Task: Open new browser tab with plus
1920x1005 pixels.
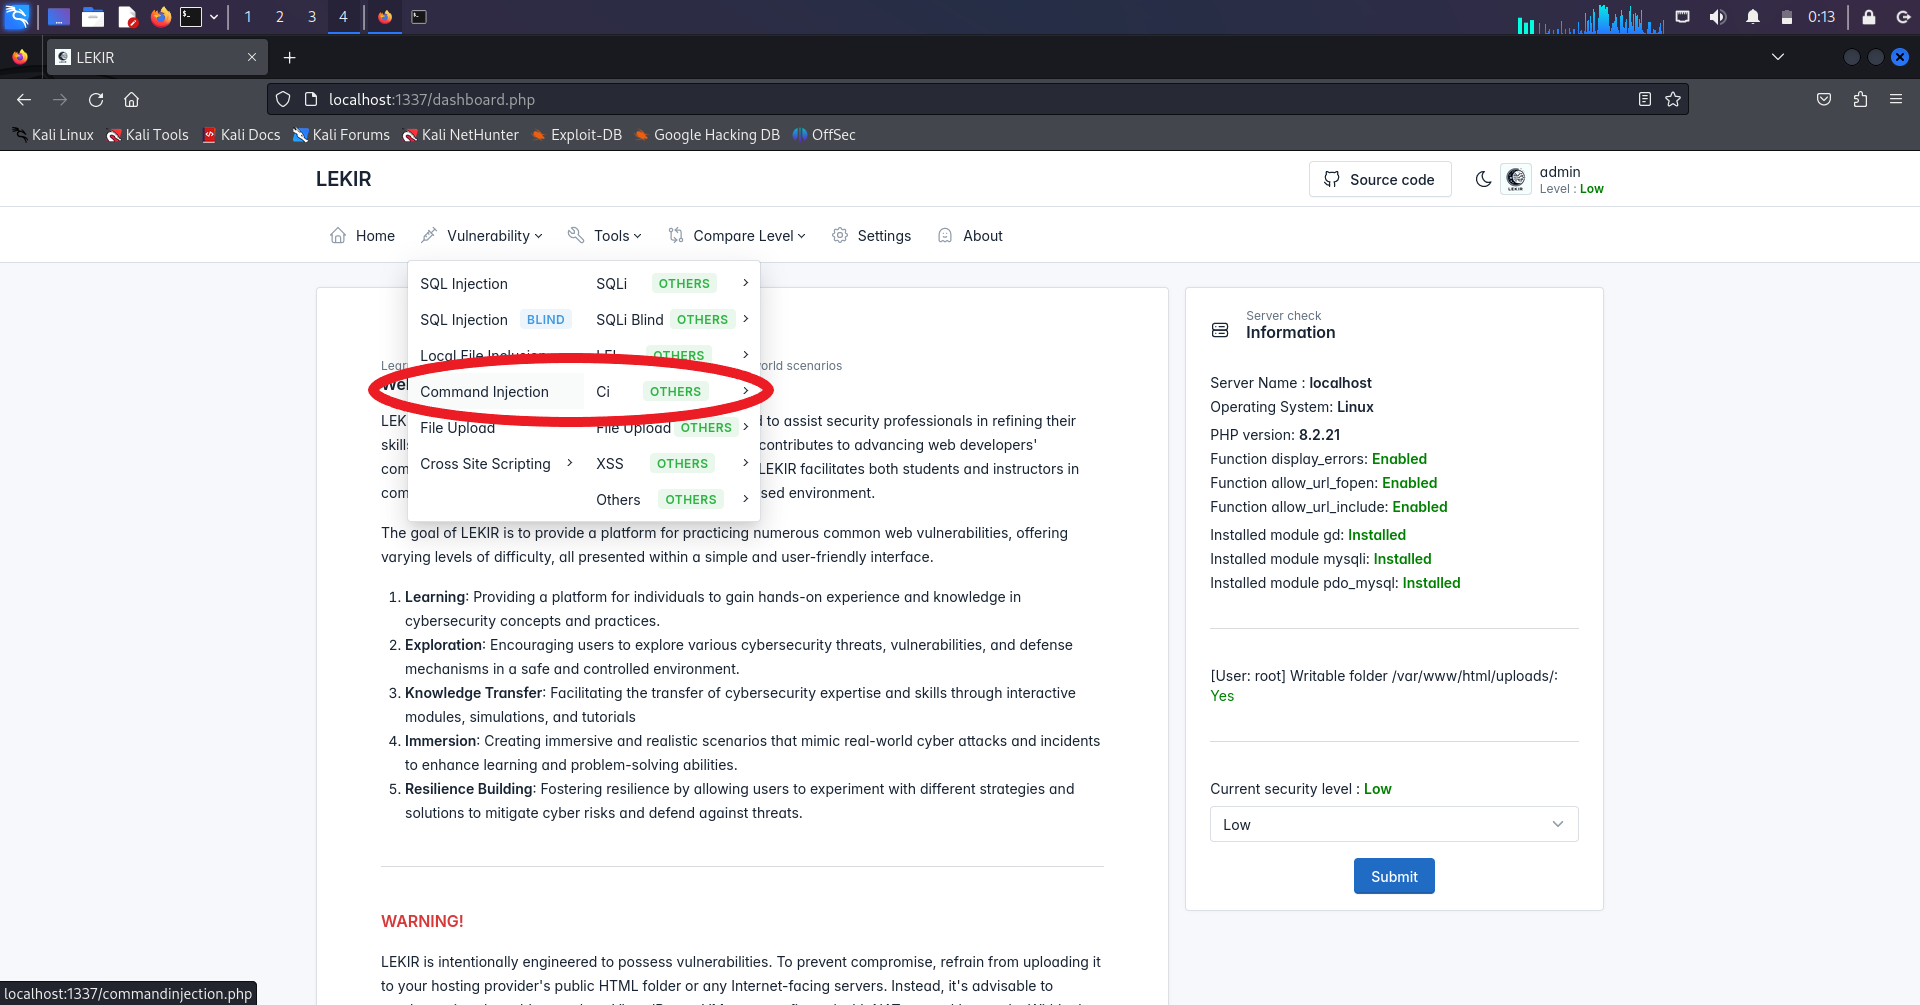Action: [x=289, y=58]
